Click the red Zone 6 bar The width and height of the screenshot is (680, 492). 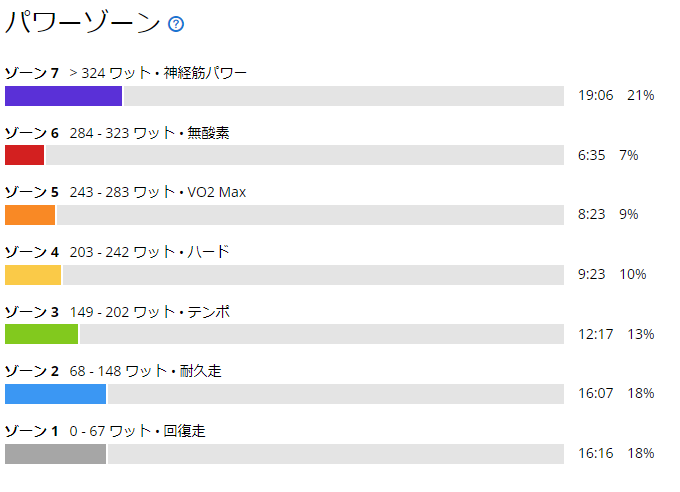24,155
